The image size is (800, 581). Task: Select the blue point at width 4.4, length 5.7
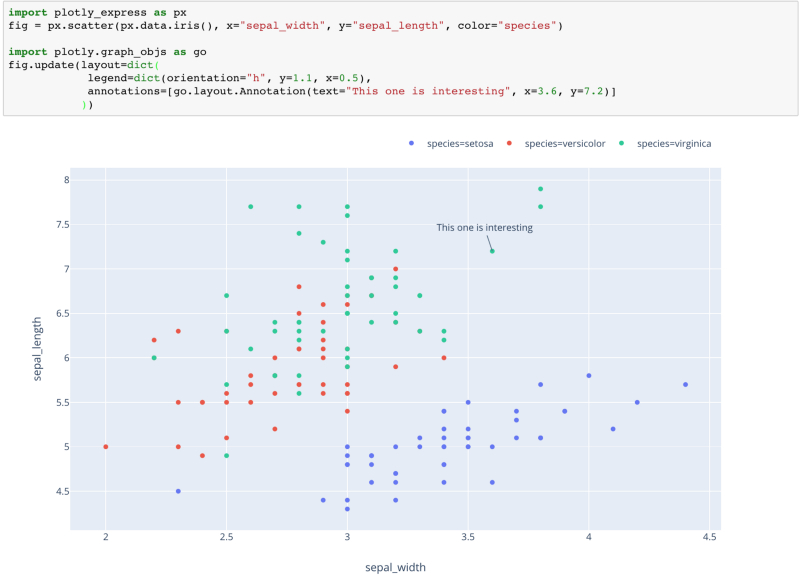coord(685,385)
